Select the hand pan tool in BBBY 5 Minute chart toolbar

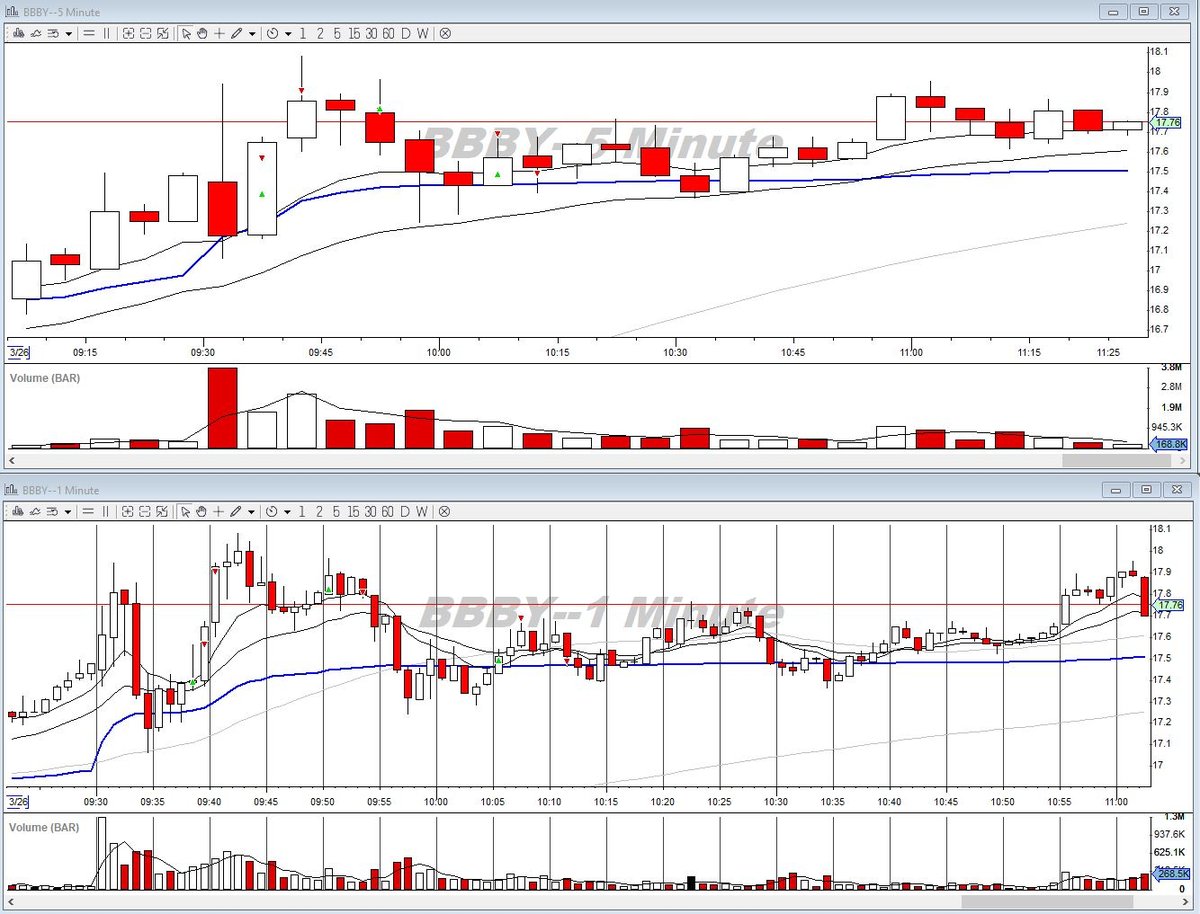point(201,33)
